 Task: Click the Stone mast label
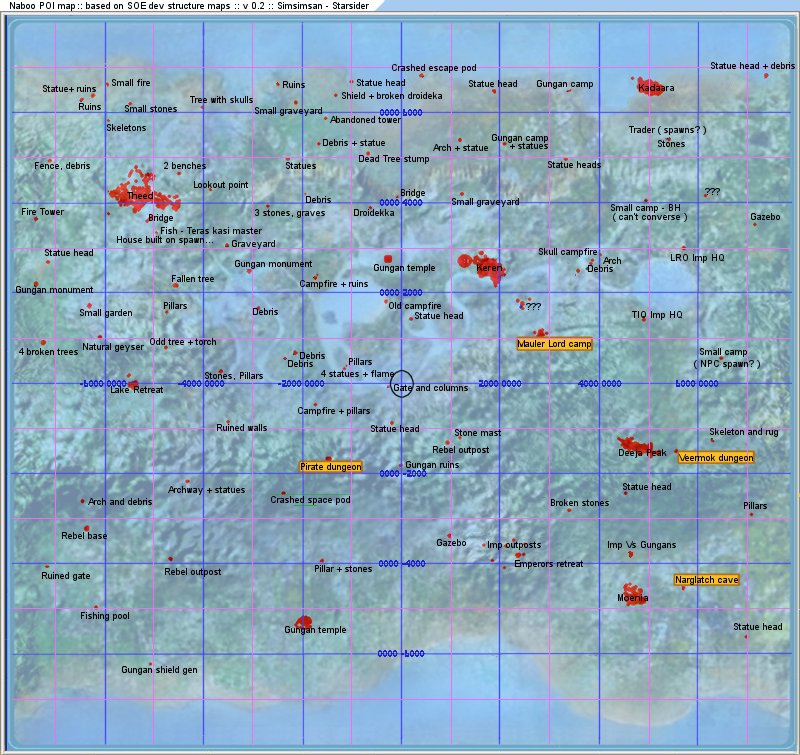[x=478, y=433]
